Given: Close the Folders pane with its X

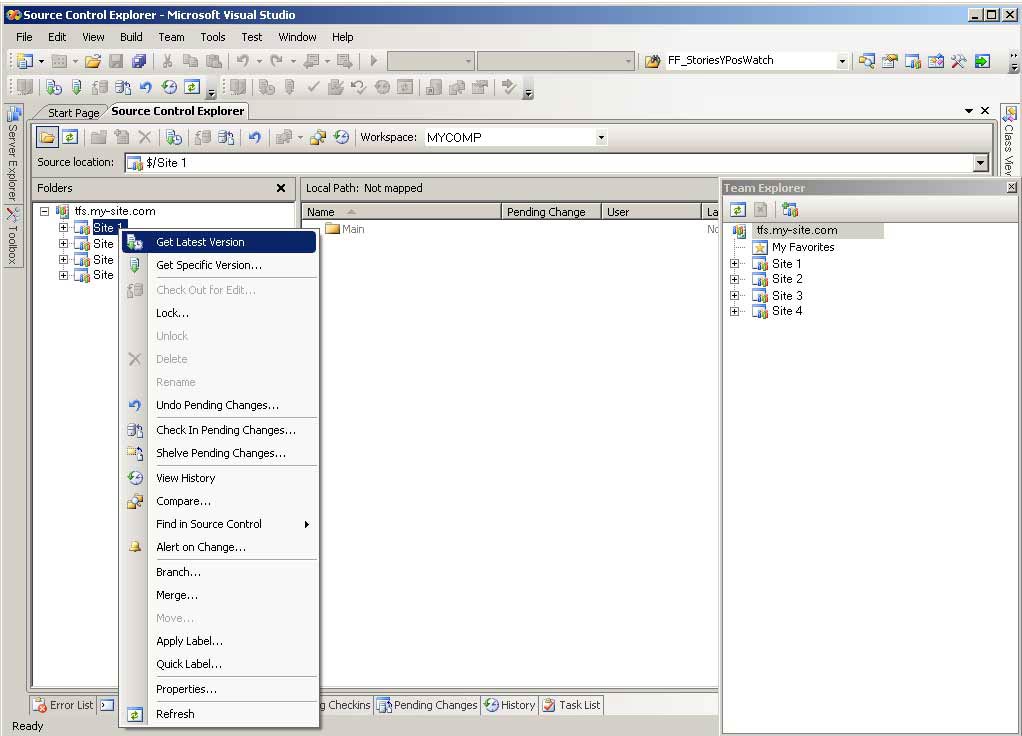Looking at the screenshot, I should 281,188.
